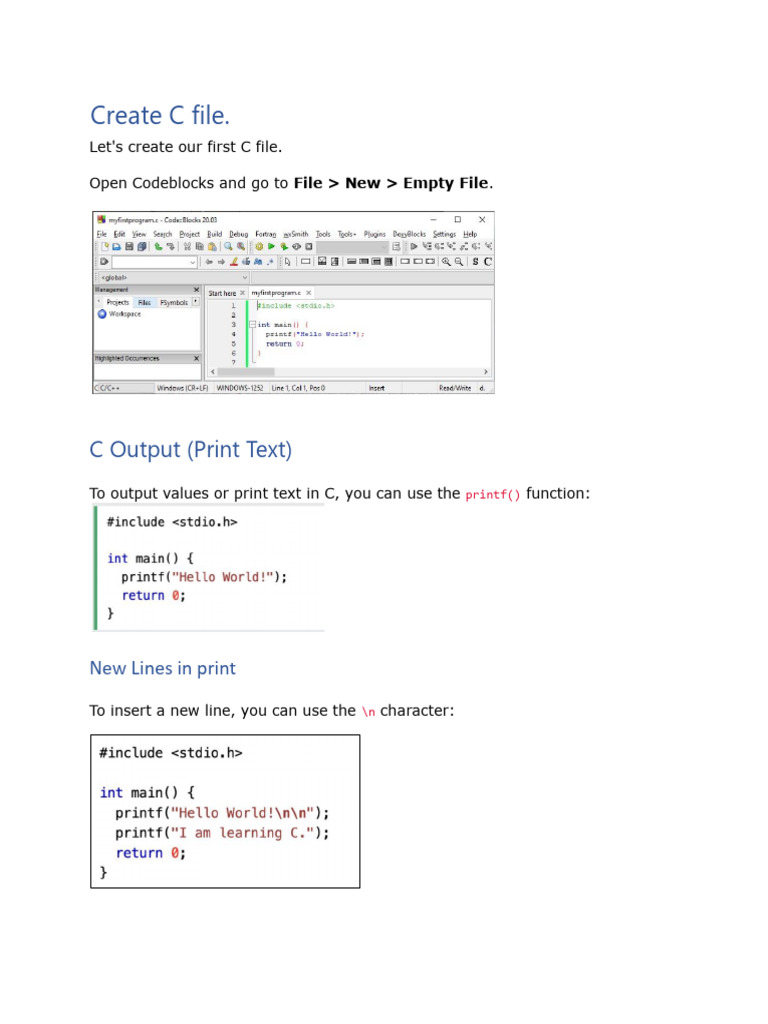Open the Settings menu
The image size is (768, 1024).
click(445, 234)
